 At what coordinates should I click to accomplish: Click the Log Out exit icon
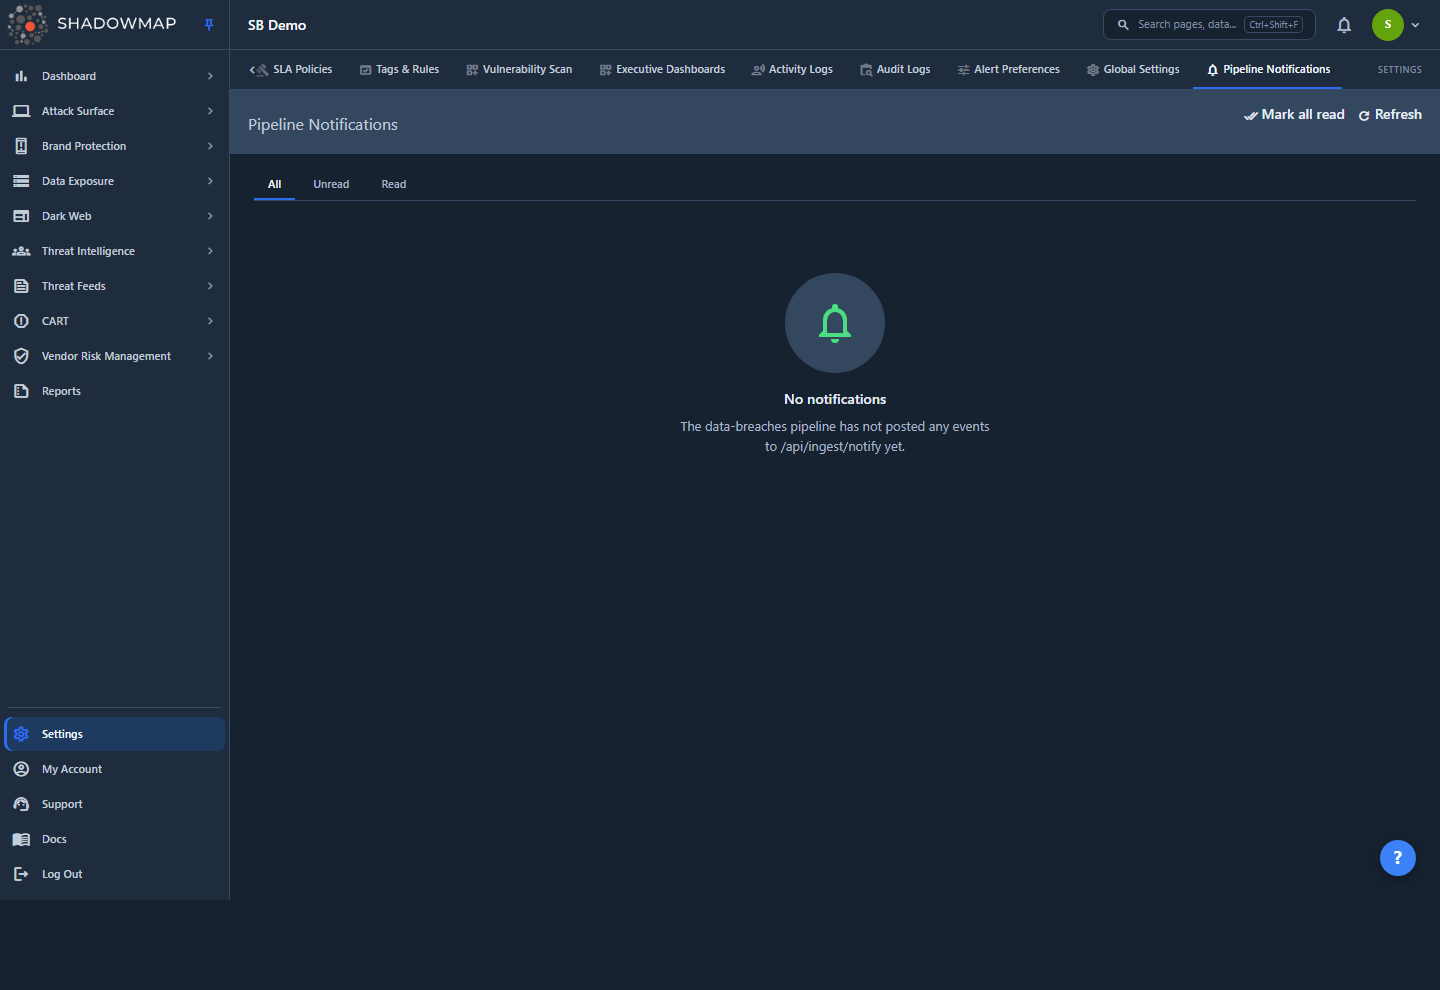[x=21, y=874]
